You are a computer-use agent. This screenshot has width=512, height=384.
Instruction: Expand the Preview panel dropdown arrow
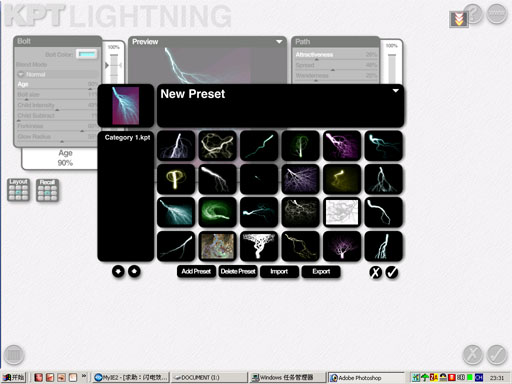[279, 42]
